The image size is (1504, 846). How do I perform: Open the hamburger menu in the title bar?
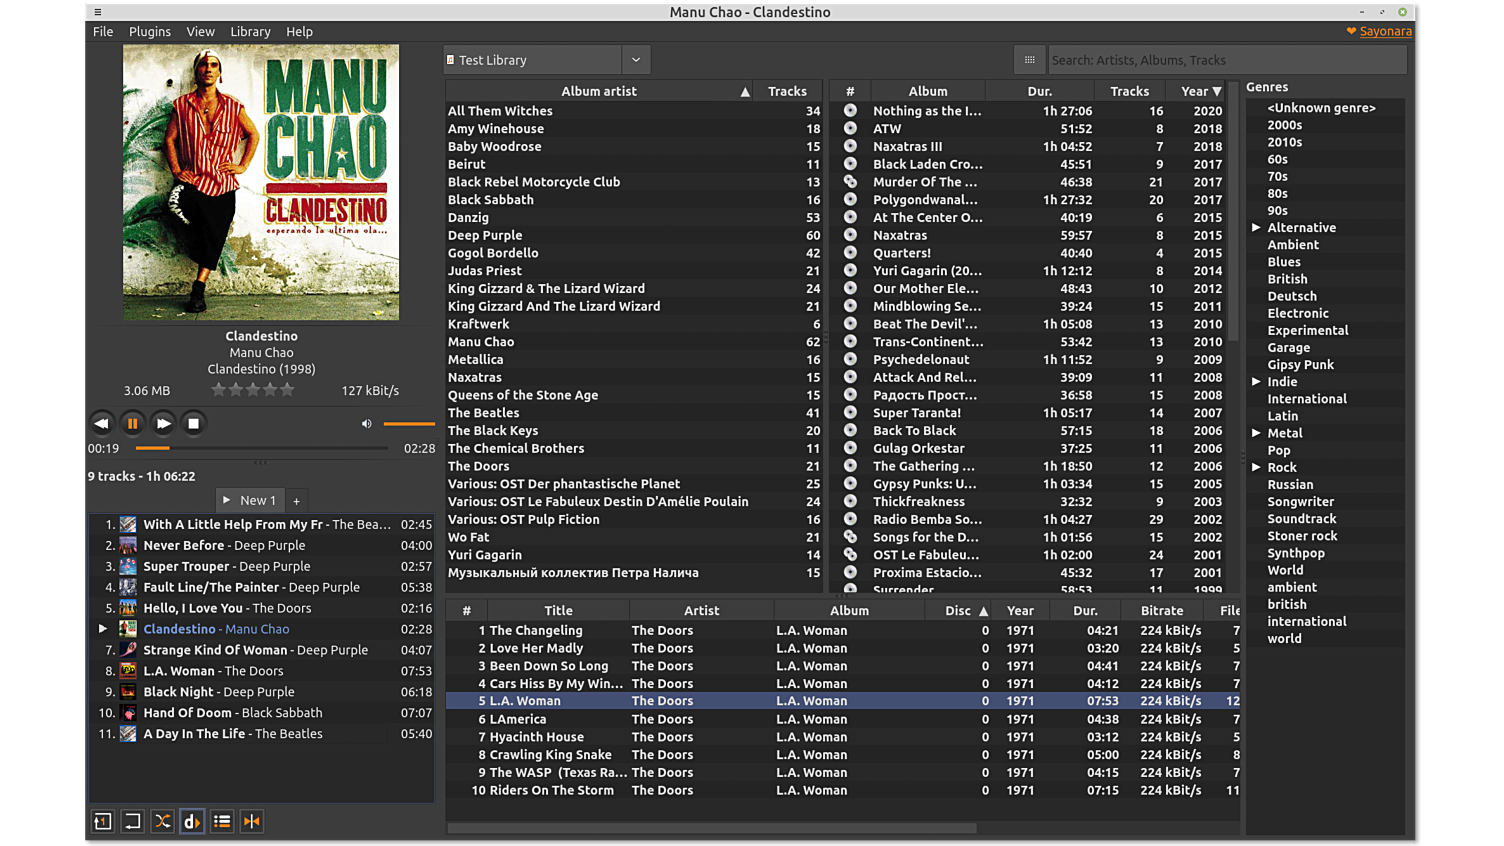tap(97, 12)
